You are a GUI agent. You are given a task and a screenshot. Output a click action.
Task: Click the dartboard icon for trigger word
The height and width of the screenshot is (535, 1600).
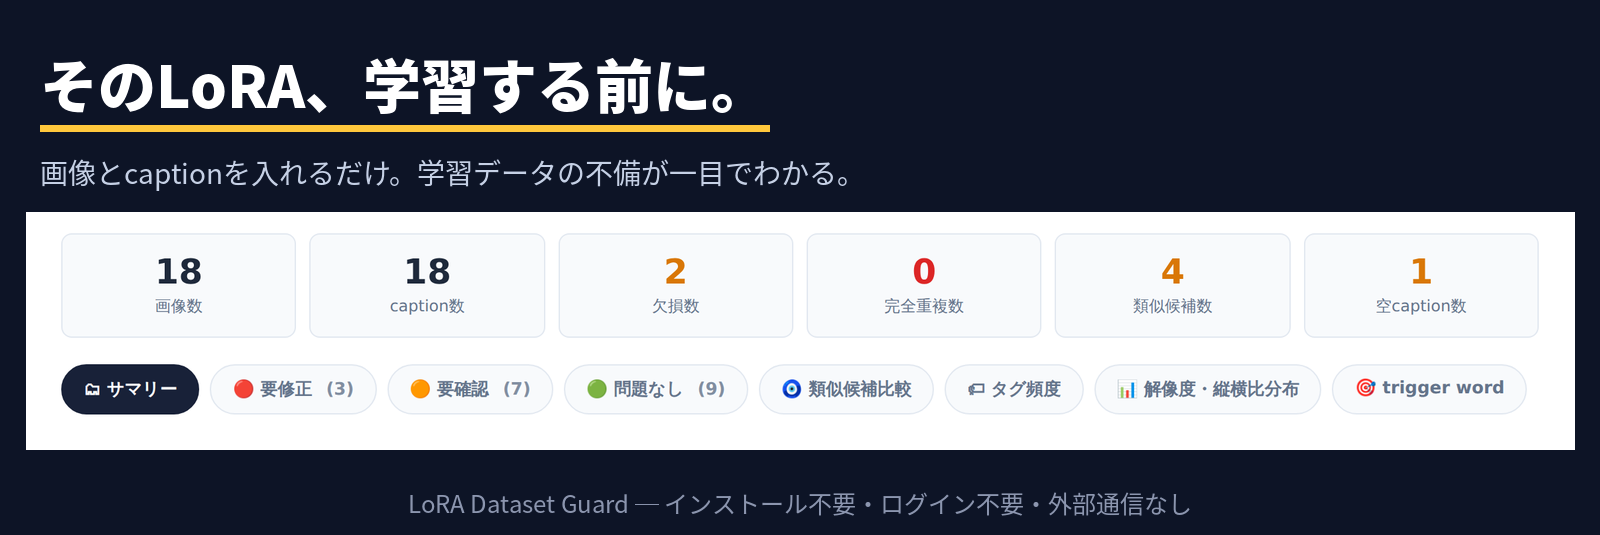pos(1365,388)
